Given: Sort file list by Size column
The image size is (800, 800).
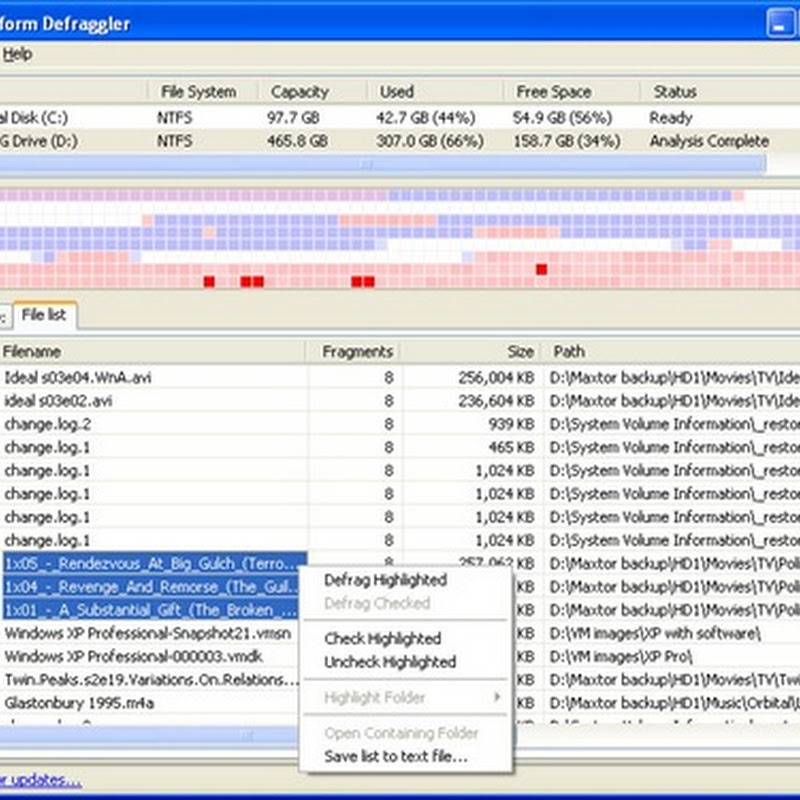Looking at the screenshot, I should 520,352.
